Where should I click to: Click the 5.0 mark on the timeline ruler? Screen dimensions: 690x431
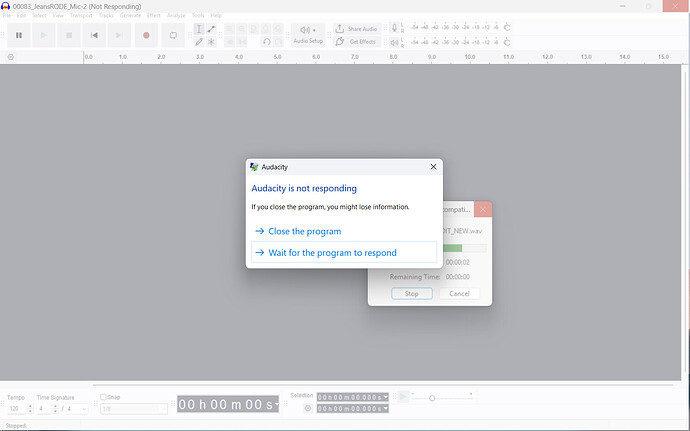click(x=277, y=57)
